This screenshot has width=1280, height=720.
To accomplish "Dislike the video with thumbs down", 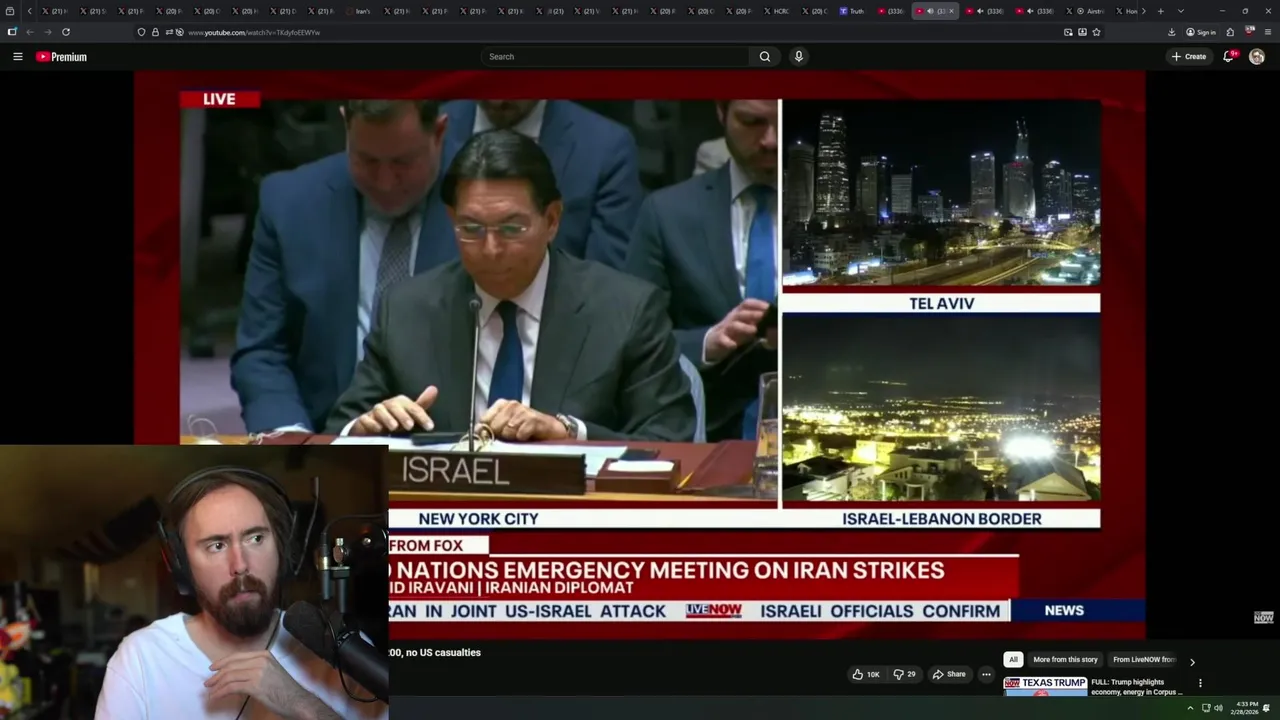I will click(x=904, y=674).
